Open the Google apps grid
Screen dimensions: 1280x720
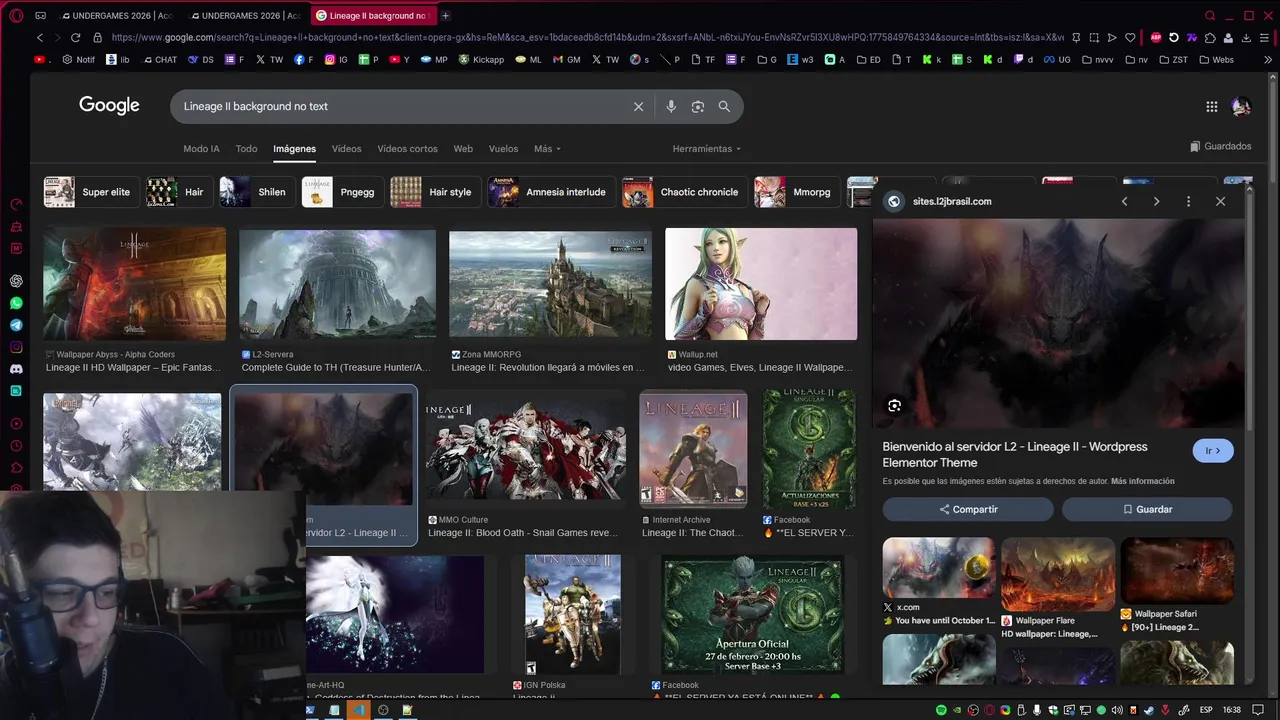click(x=1211, y=106)
